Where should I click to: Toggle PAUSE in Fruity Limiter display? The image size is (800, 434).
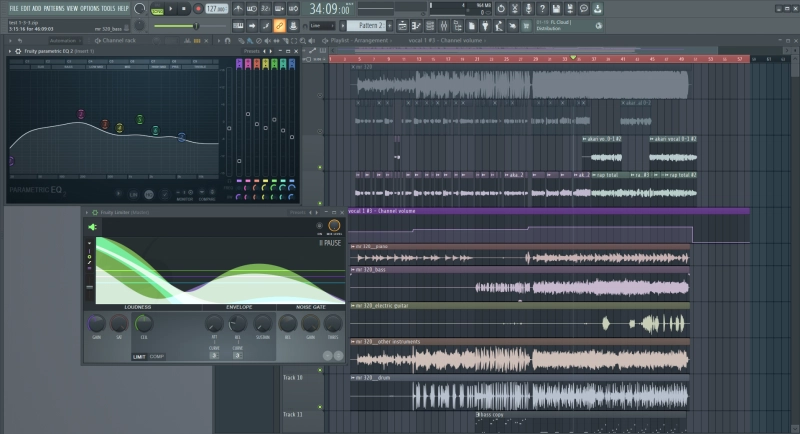coord(330,242)
